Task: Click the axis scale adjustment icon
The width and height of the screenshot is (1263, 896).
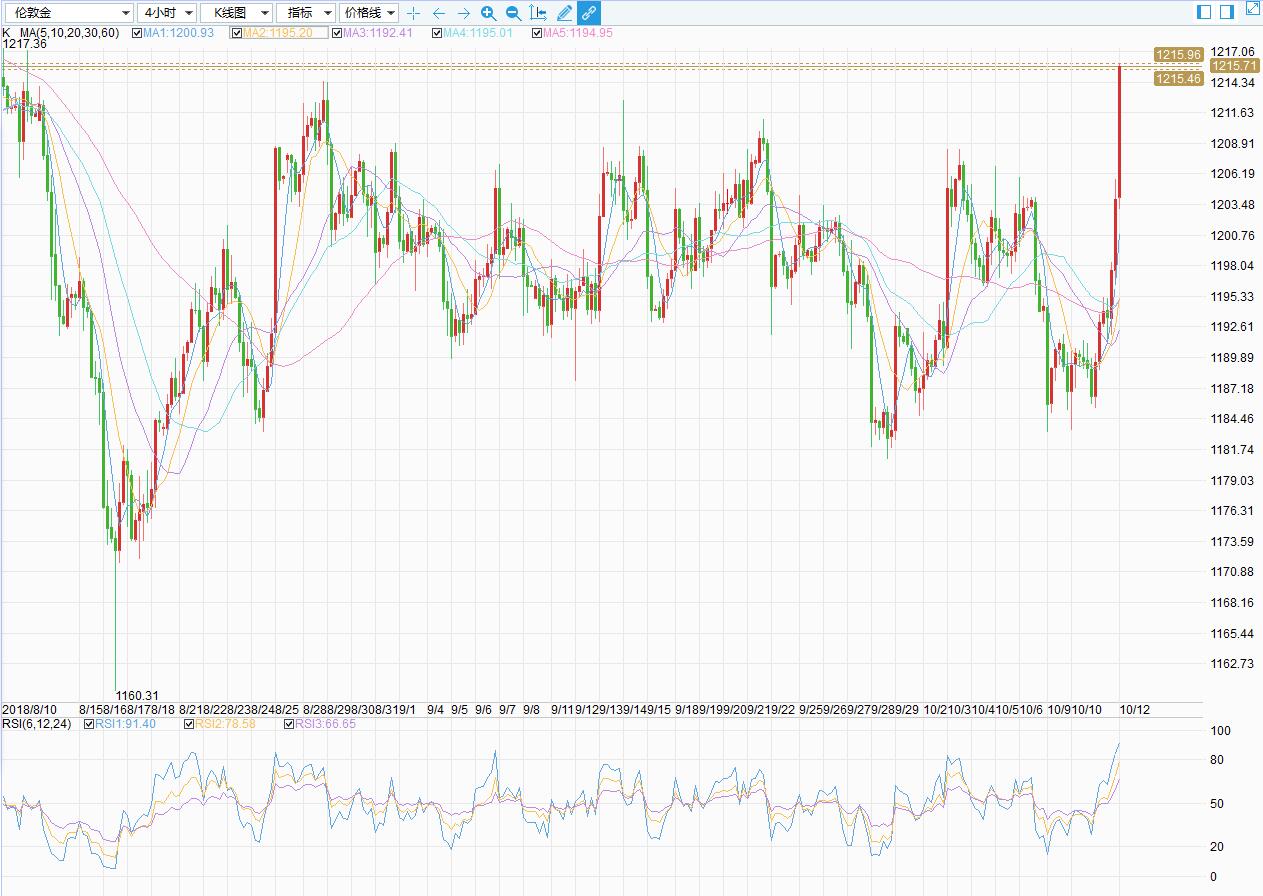Action: pyautogui.click(x=538, y=13)
